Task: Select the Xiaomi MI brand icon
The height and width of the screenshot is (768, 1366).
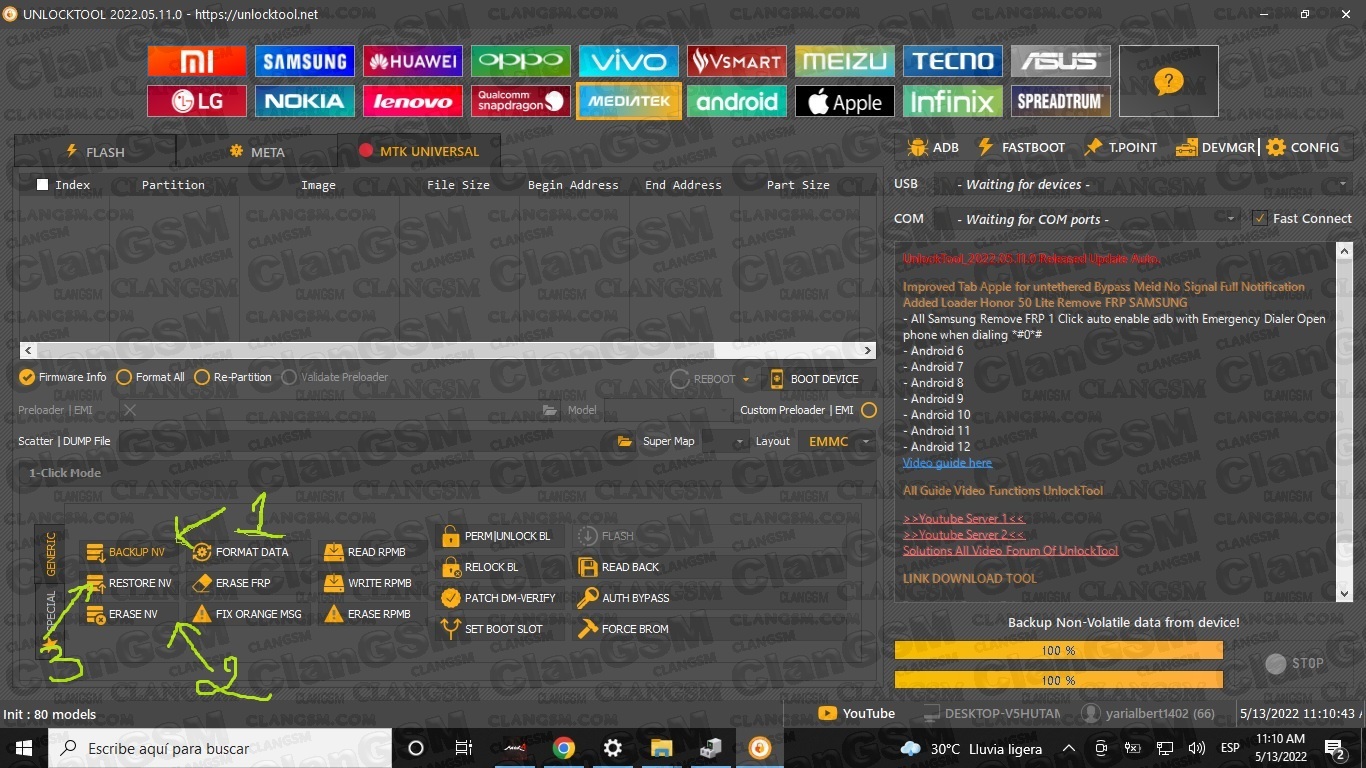Action: coord(197,61)
